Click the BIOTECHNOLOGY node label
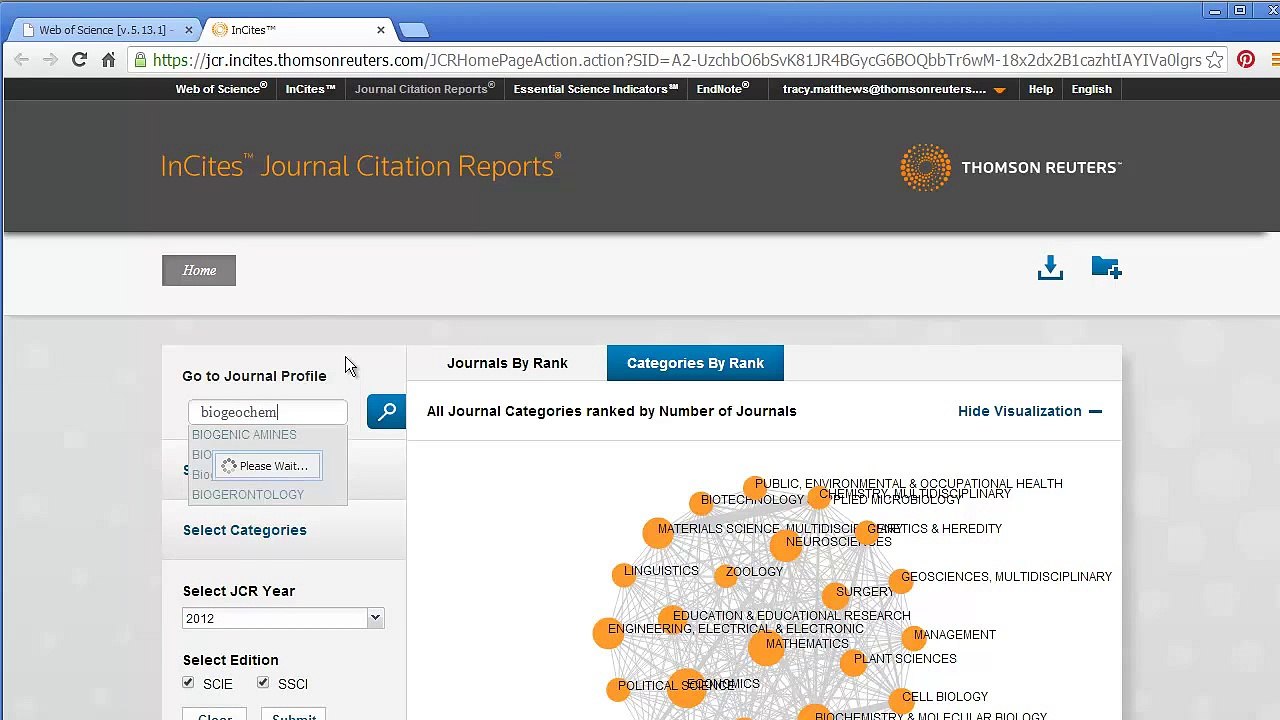Viewport: 1280px width, 720px height. click(752, 500)
